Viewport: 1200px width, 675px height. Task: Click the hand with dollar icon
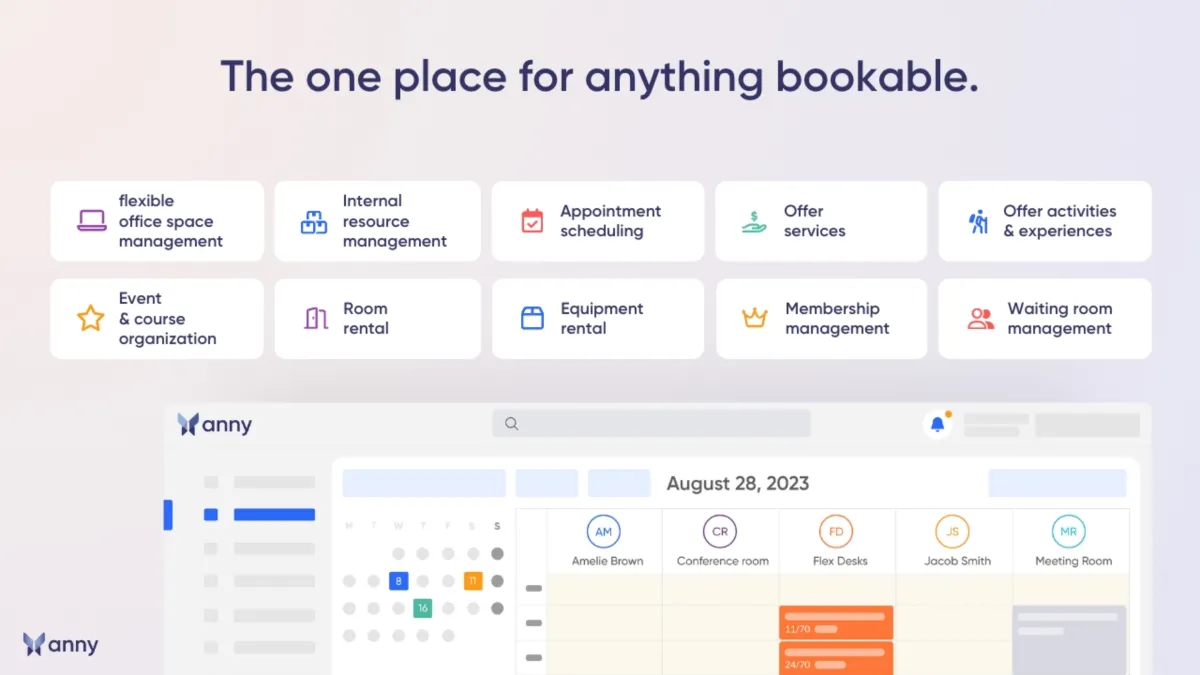[754, 221]
